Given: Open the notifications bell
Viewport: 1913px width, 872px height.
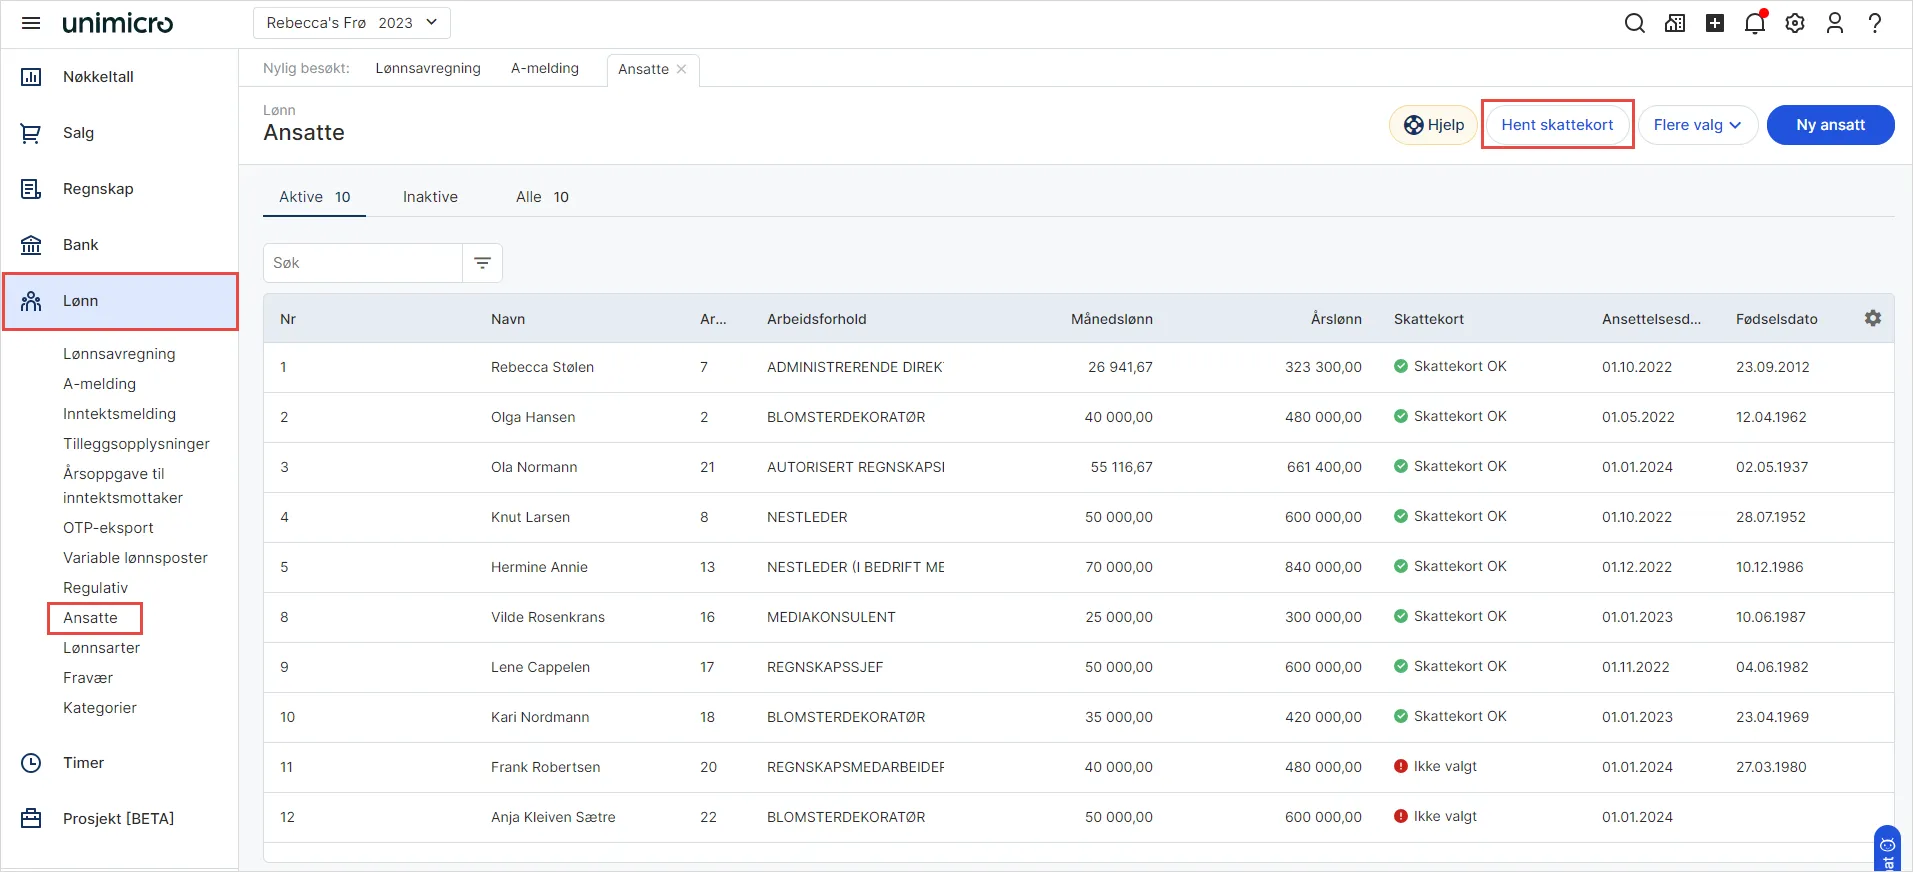Looking at the screenshot, I should coord(1754,23).
